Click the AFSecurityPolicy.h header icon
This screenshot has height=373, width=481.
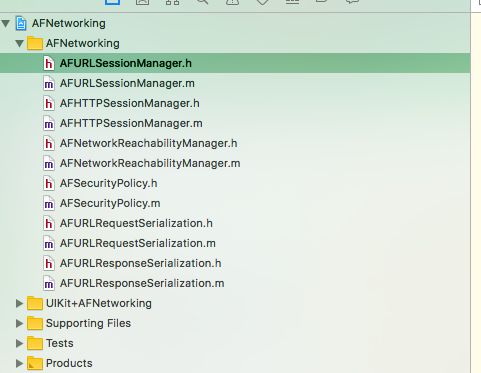pos(49,183)
